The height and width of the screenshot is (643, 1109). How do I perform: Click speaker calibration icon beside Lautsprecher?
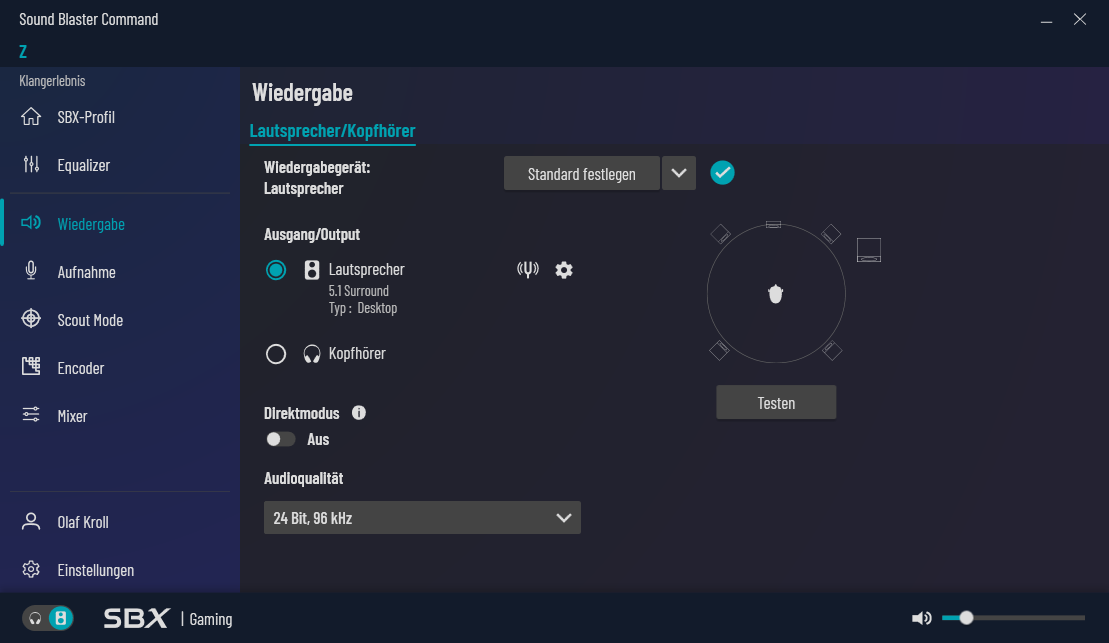pyautogui.click(x=528, y=269)
